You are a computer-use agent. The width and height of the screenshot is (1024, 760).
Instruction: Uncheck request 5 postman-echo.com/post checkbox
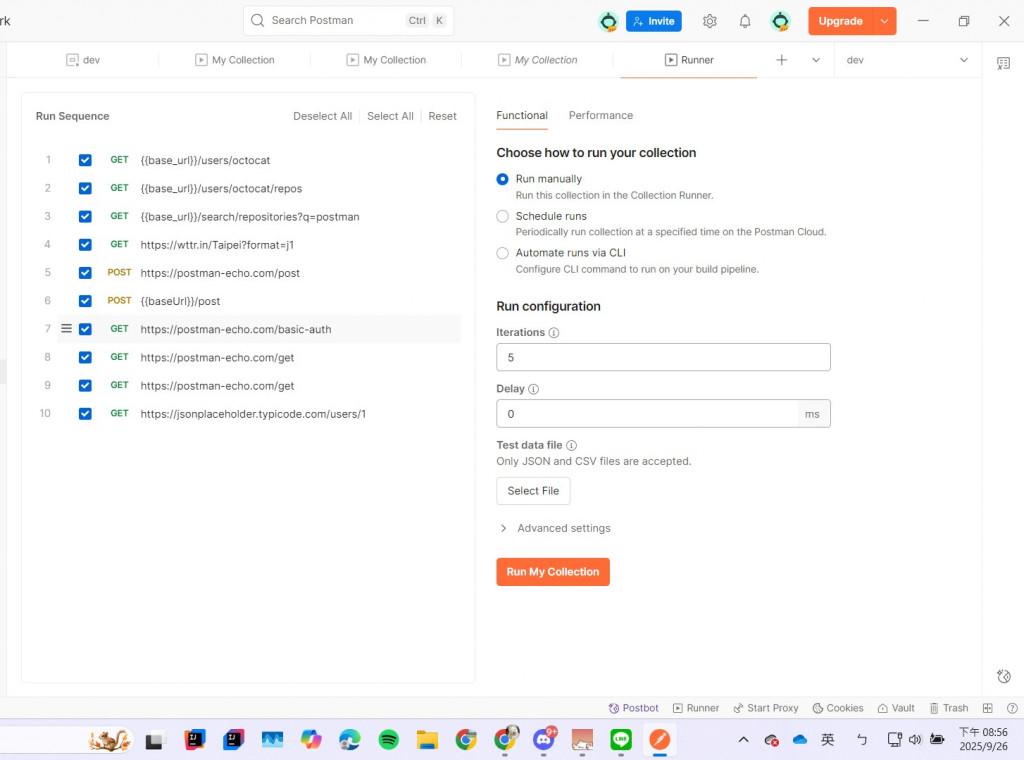[x=85, y=272]
